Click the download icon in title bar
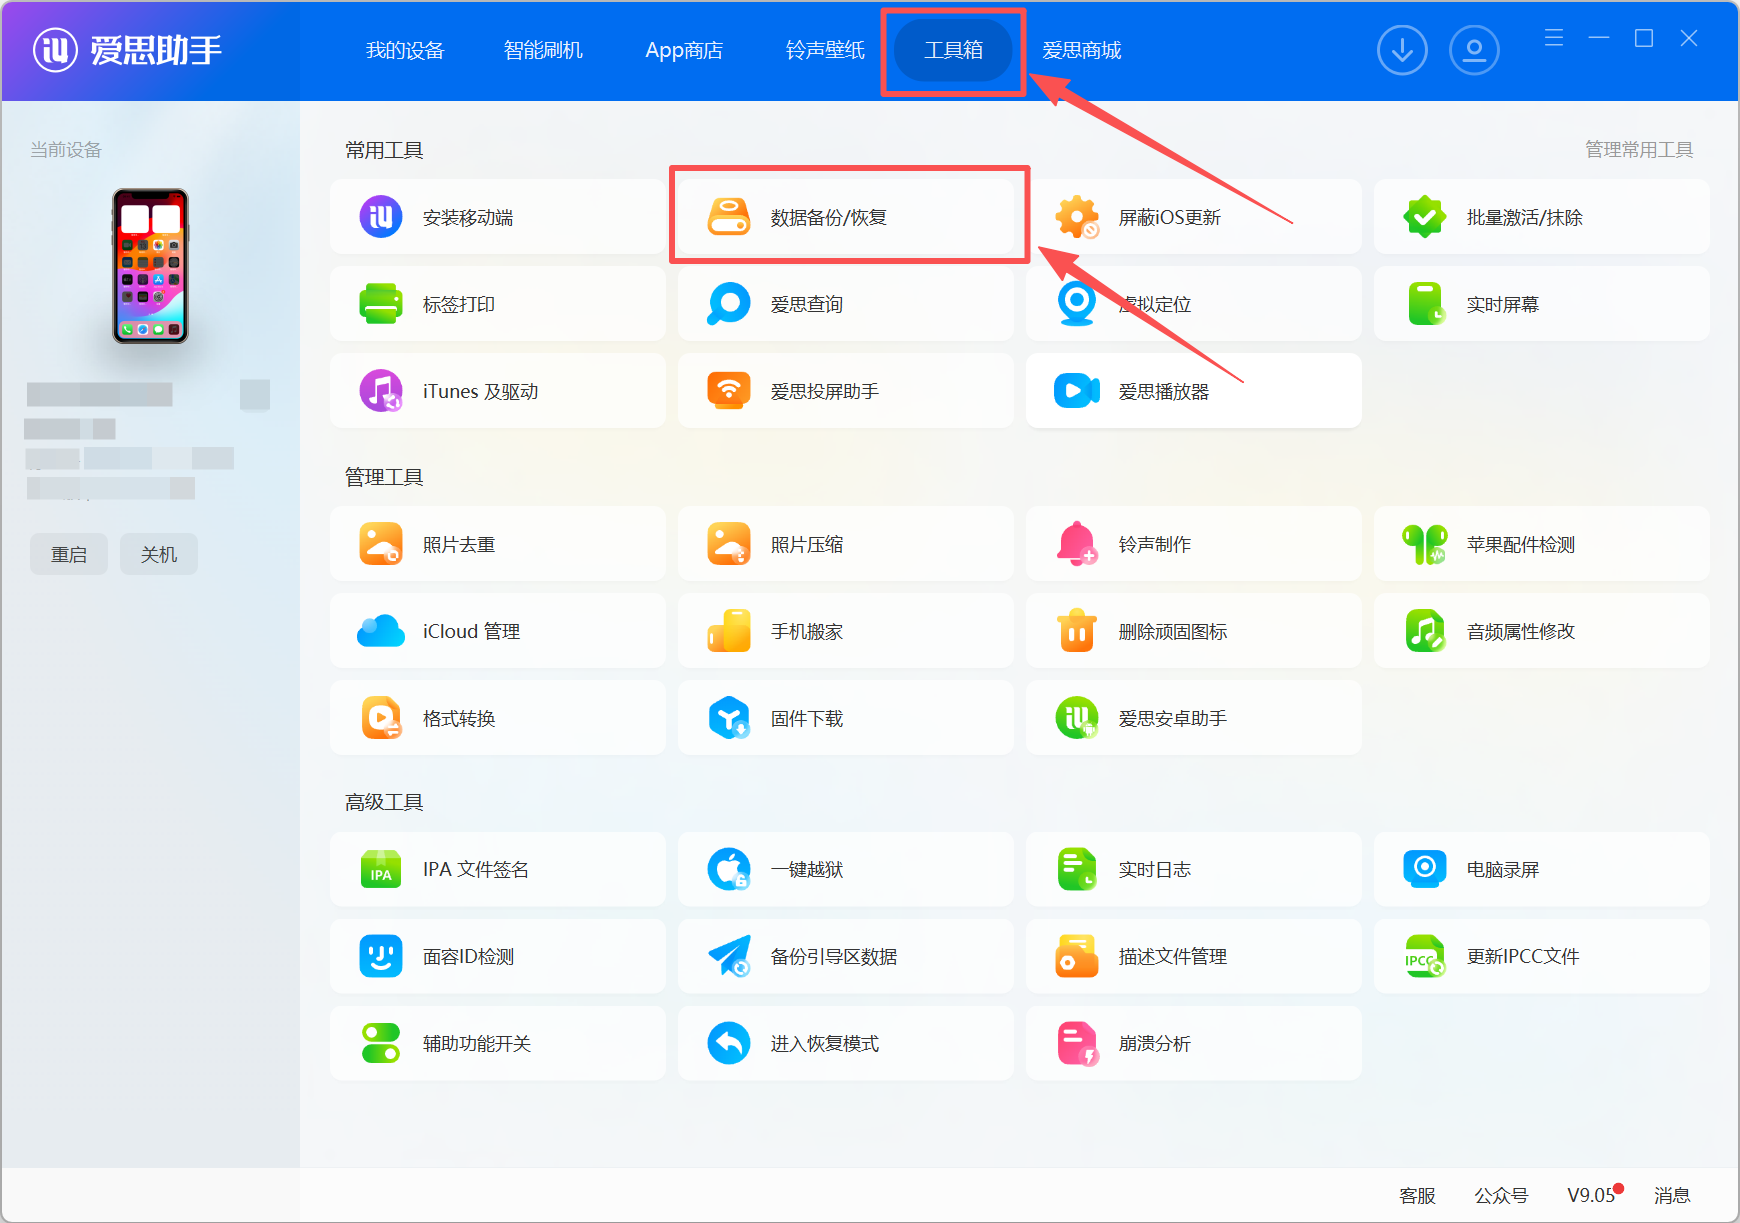The width and height of the screenshot is (1740, 1223). [1402, 49]
